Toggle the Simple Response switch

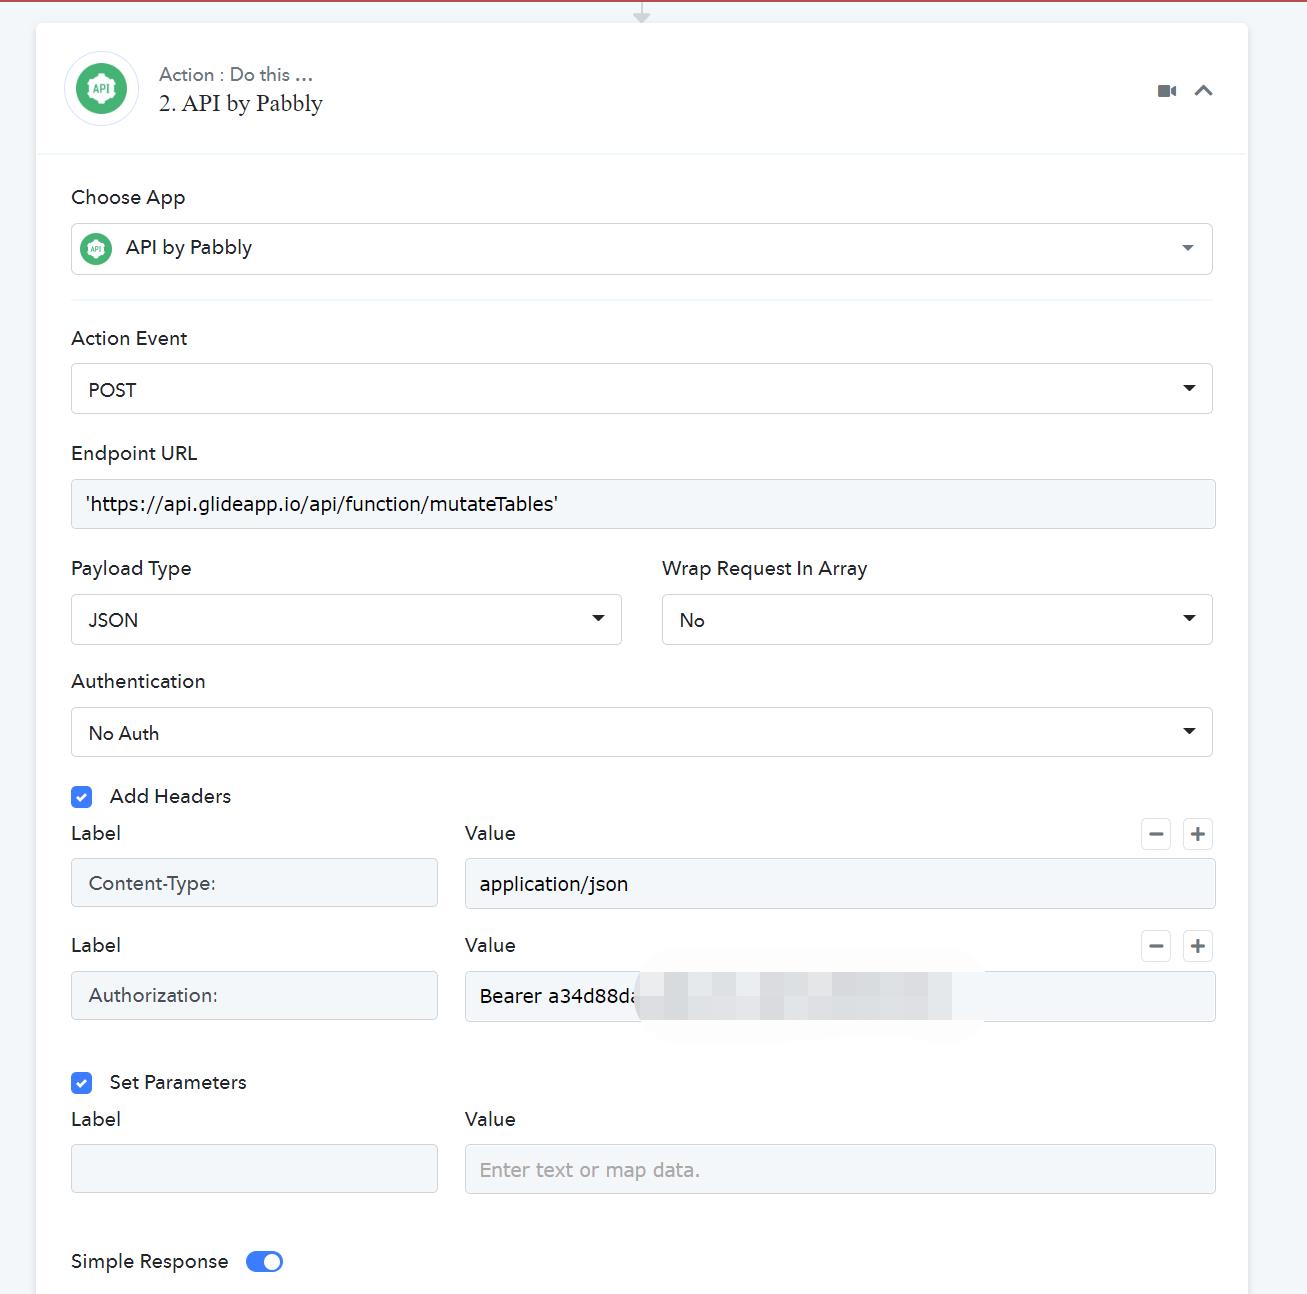click(264, 1262)
